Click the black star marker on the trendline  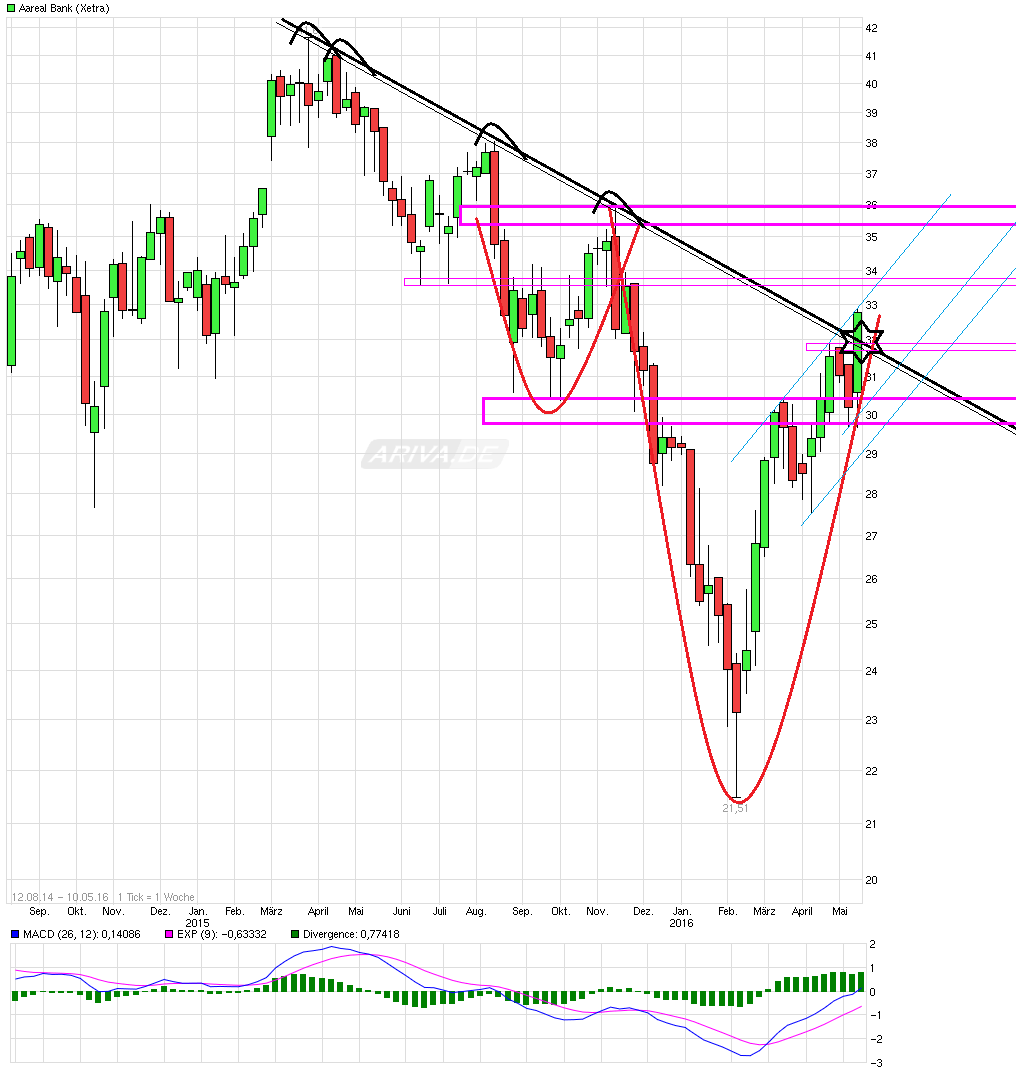pos(861,341)
